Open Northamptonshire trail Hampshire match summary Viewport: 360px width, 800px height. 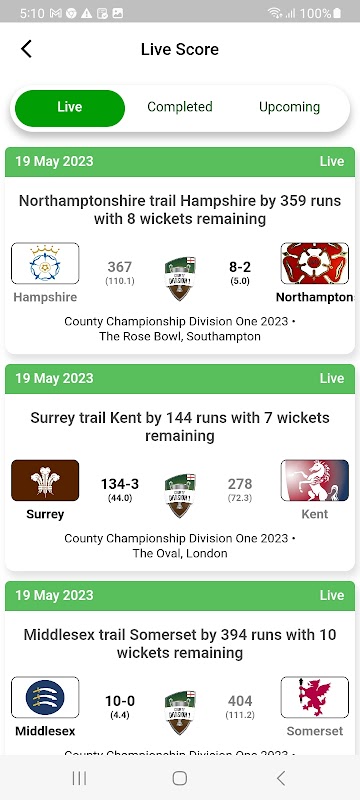pyautogui.click(x=180, y=210)
